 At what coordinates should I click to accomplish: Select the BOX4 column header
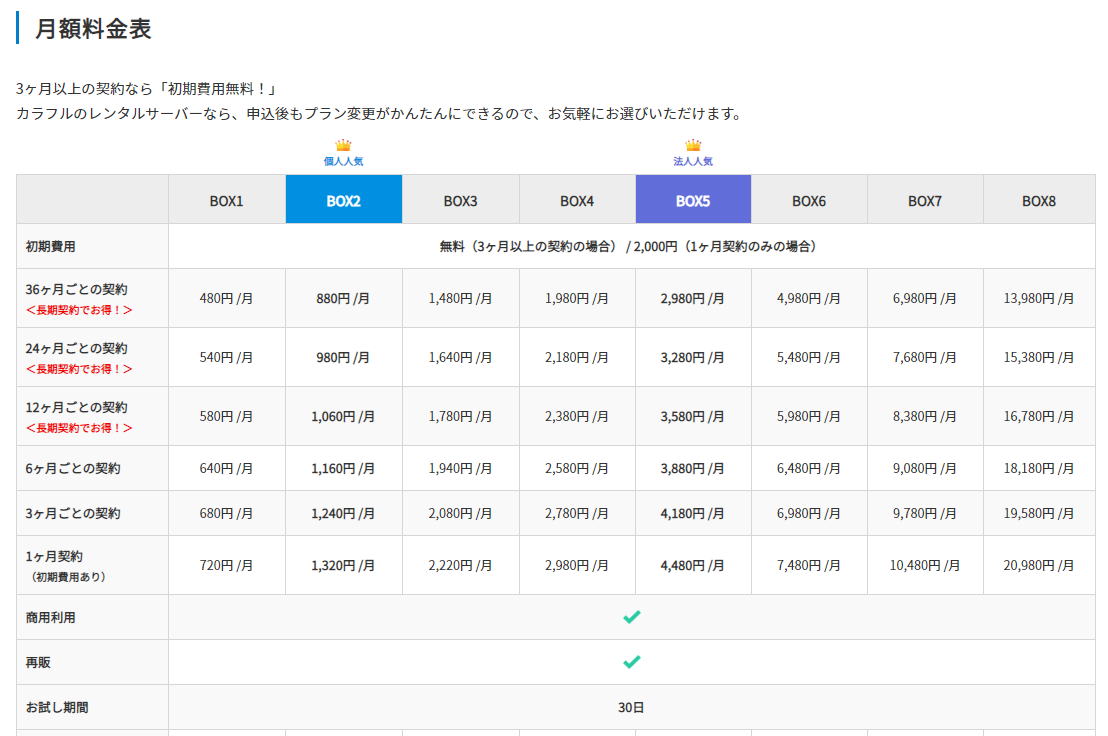click(x=577, y=201)
